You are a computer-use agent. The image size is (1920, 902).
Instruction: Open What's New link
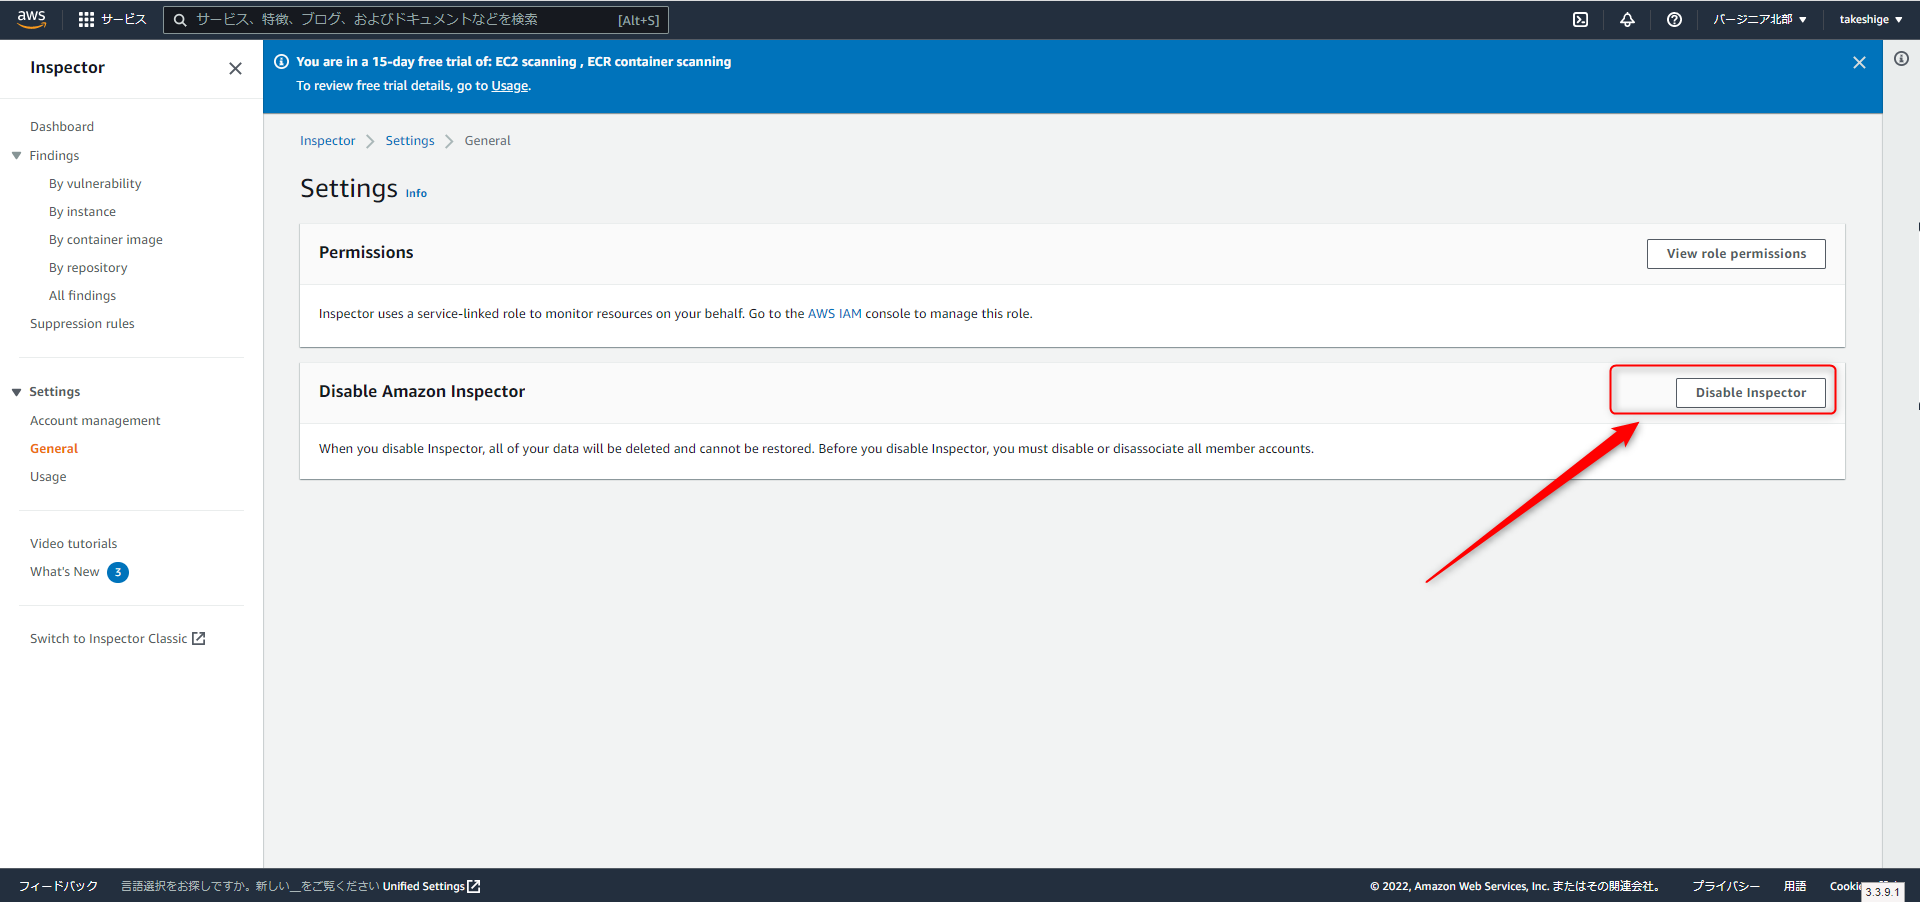click(65, 571)
